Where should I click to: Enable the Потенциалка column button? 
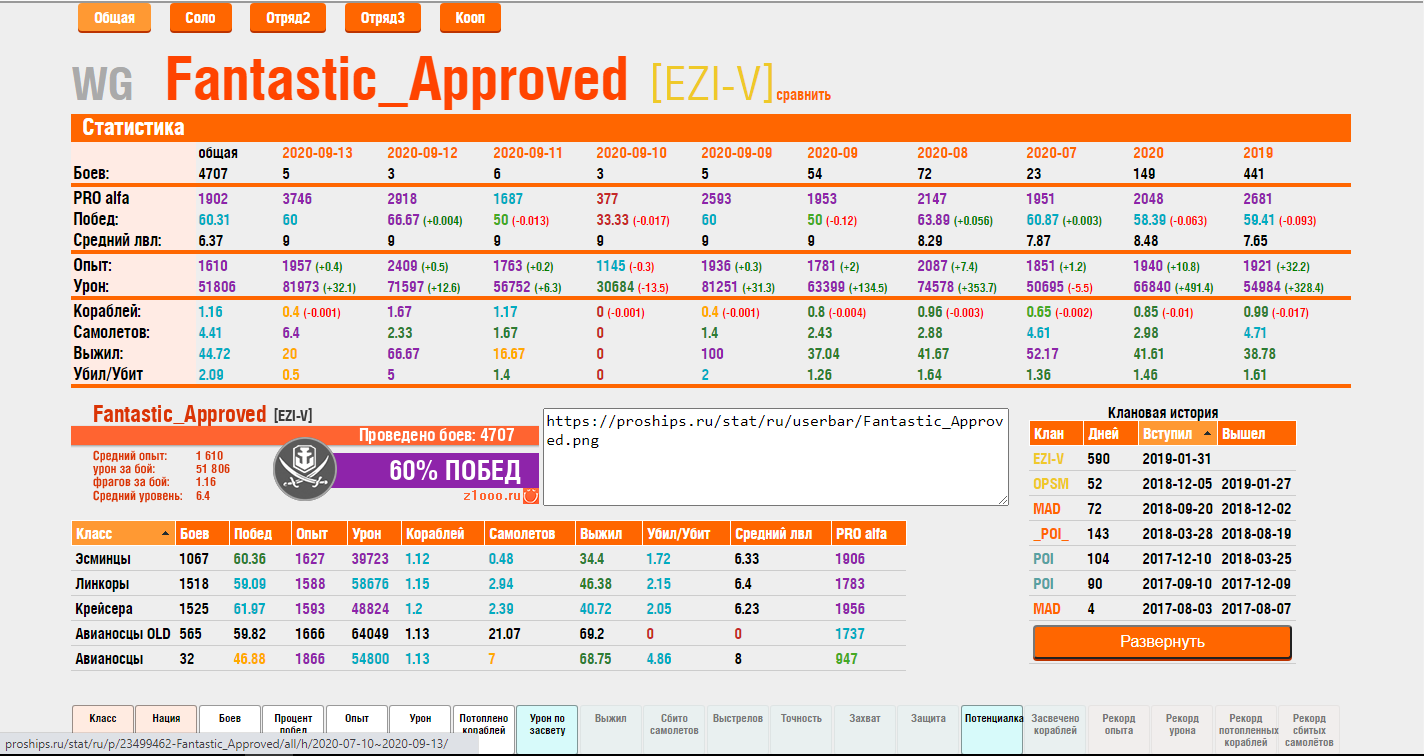993,718
